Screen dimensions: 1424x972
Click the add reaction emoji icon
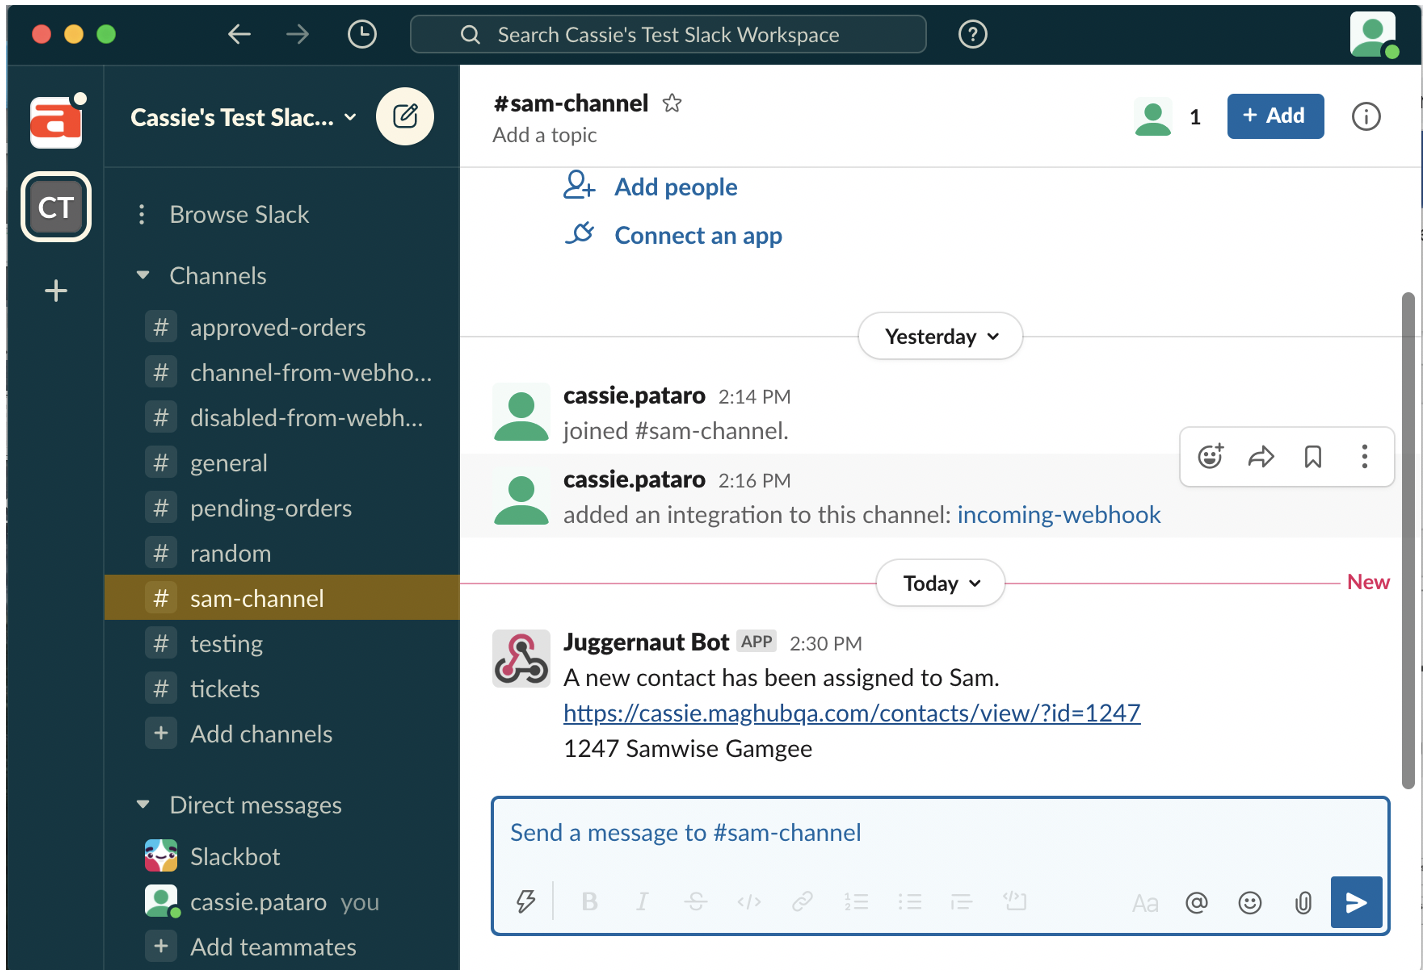(x=1210, y=457)
